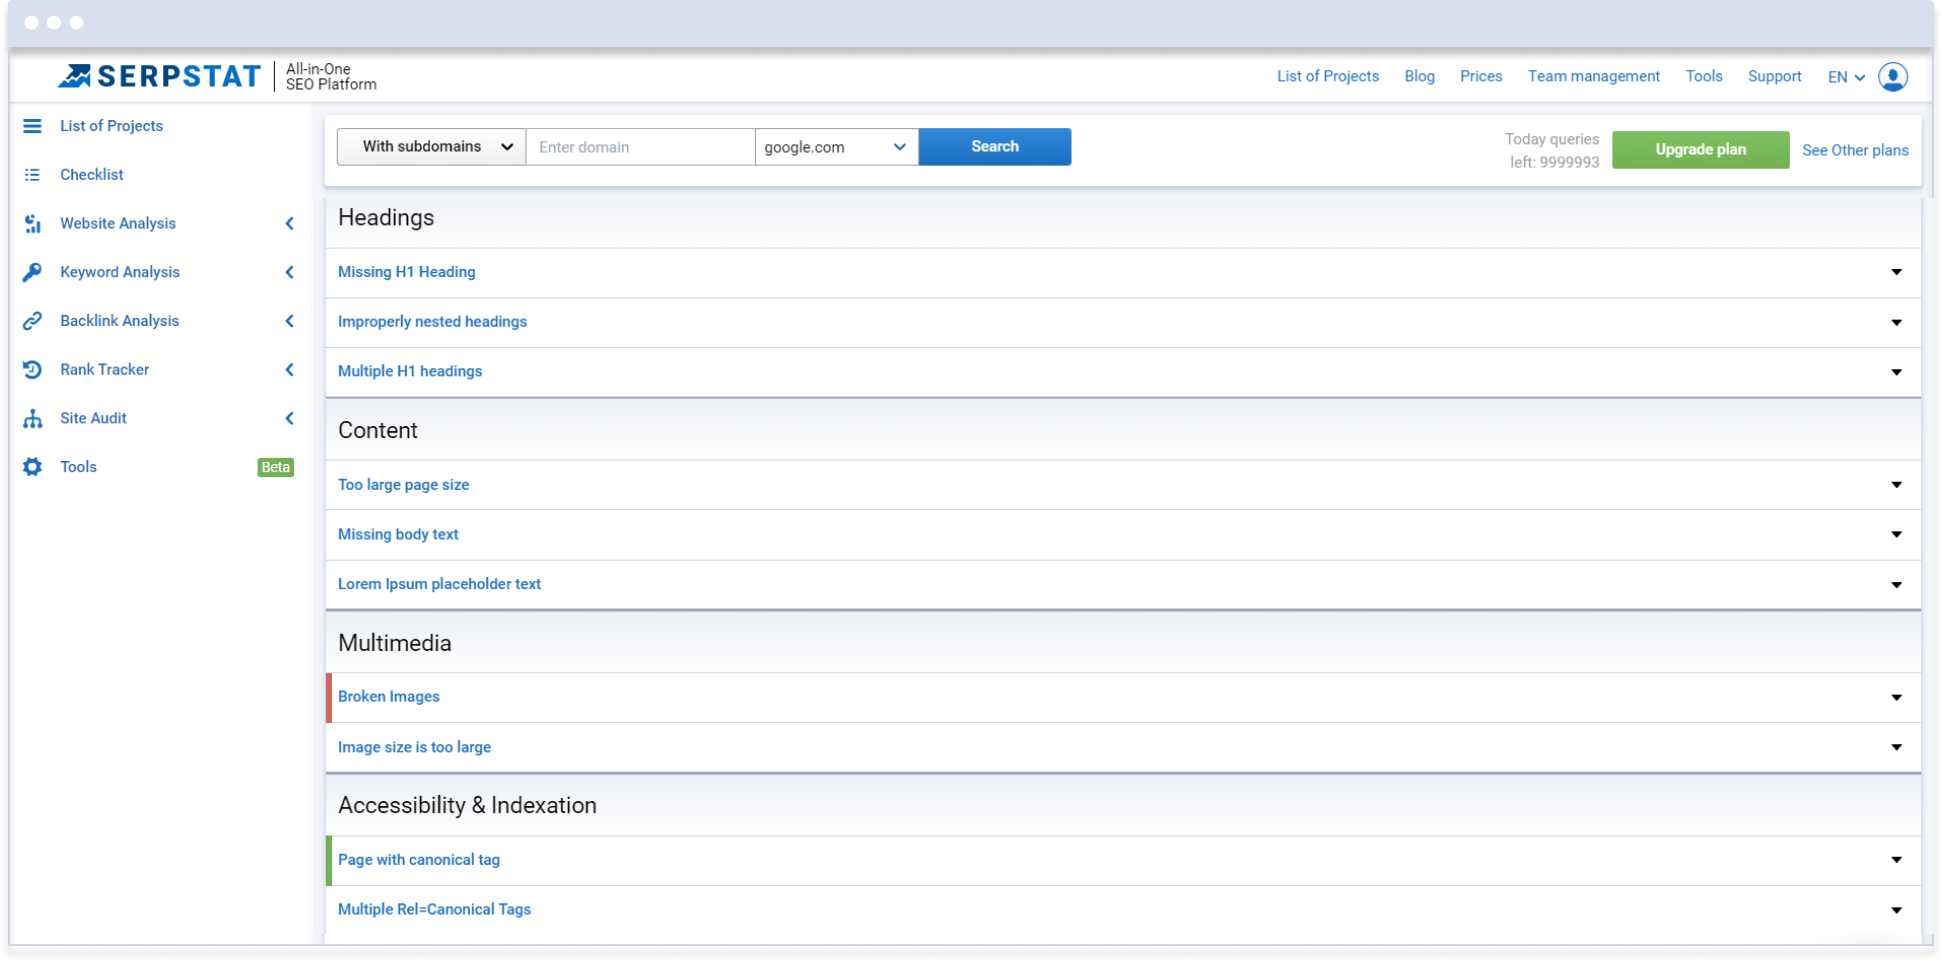
Task: Open Tools in top navigation
Action: point(1703,76)
